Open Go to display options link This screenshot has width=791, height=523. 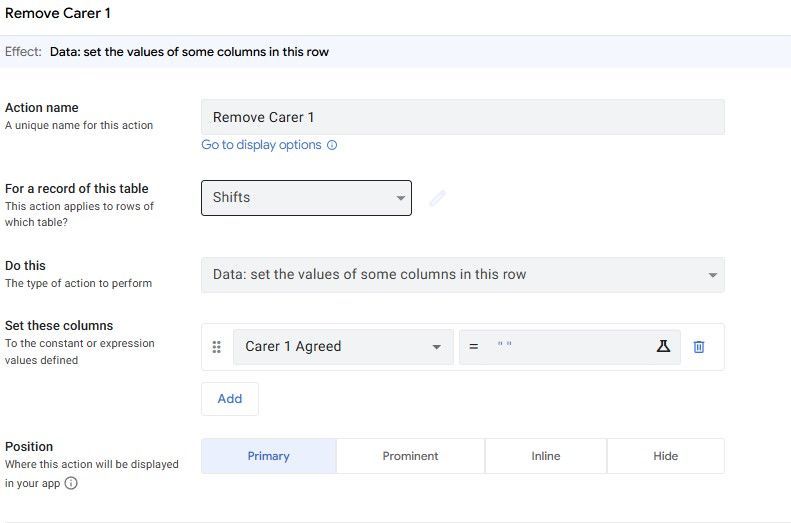point(261,145)
